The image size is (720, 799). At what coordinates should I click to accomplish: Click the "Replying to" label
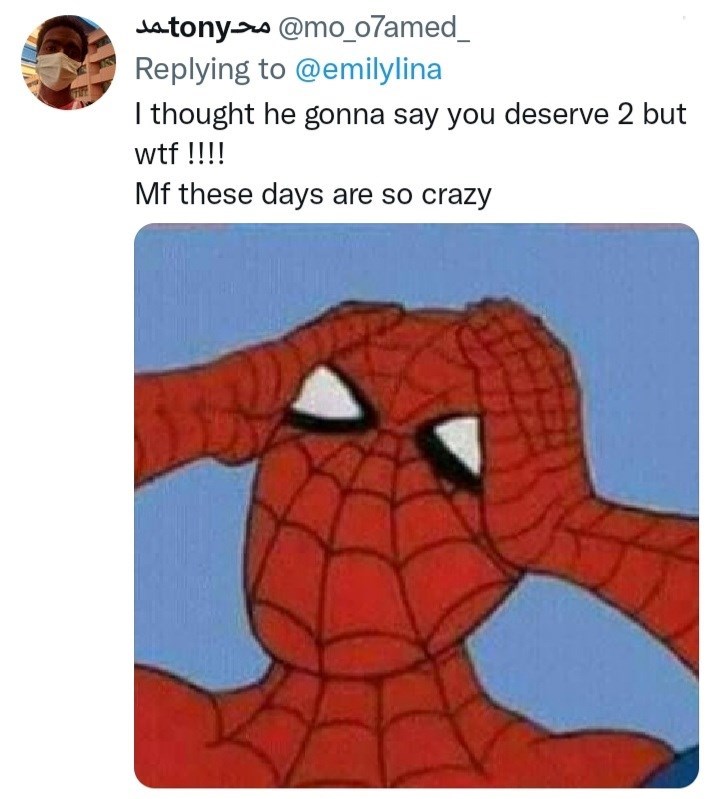click(x=210, y=69)
